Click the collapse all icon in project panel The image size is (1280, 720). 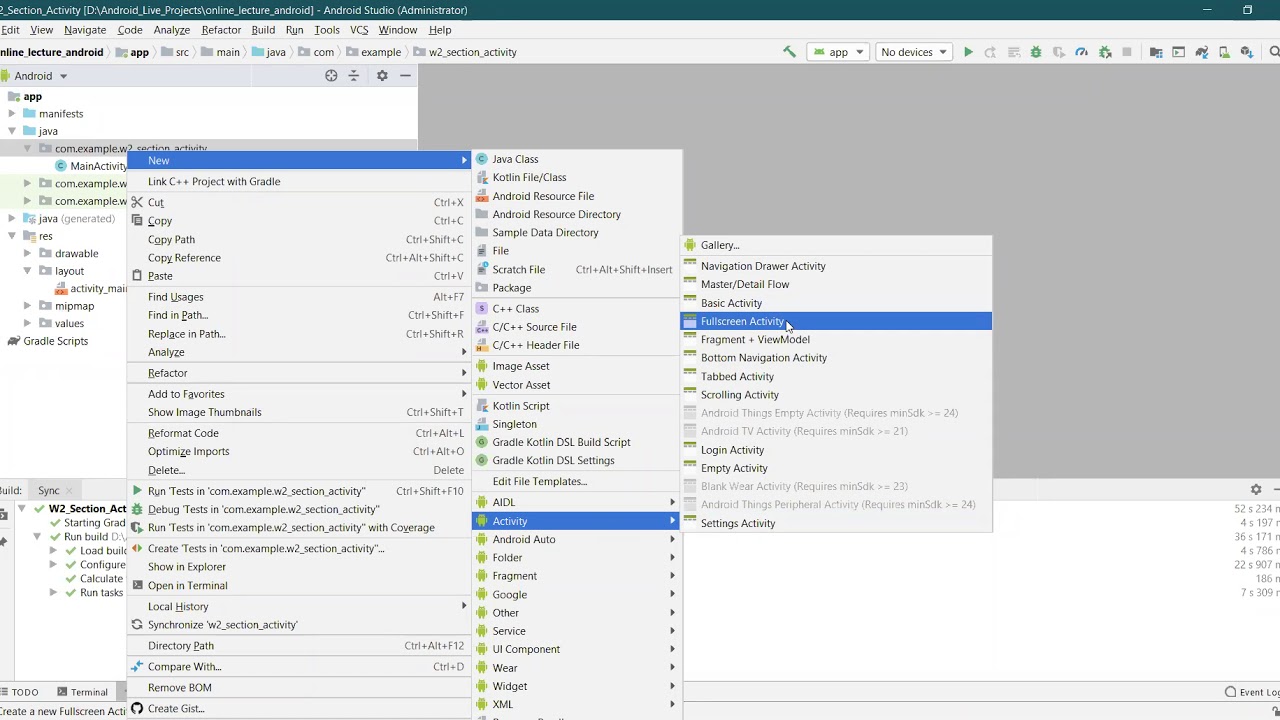pyautogui.click(x=353, y=76)
